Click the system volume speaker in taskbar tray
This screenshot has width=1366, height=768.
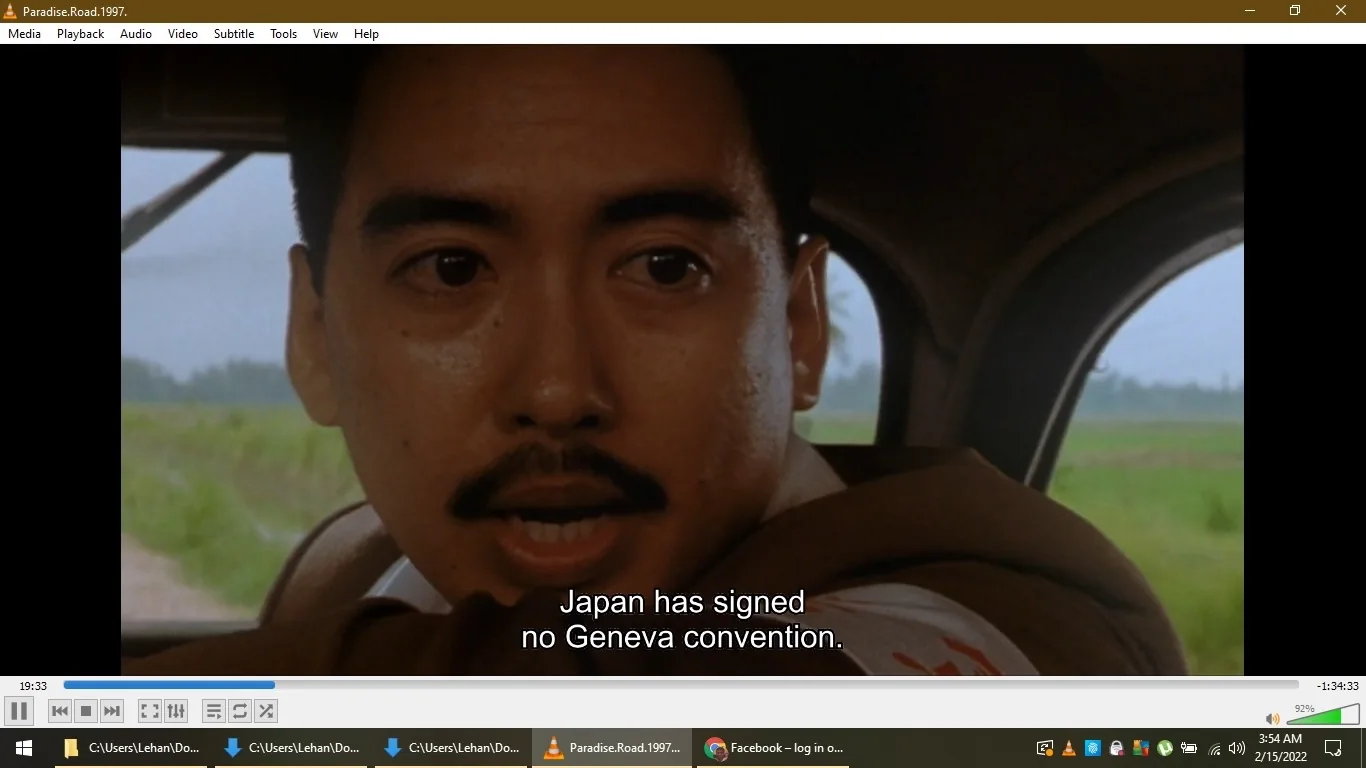click(x=1237, y=748)
